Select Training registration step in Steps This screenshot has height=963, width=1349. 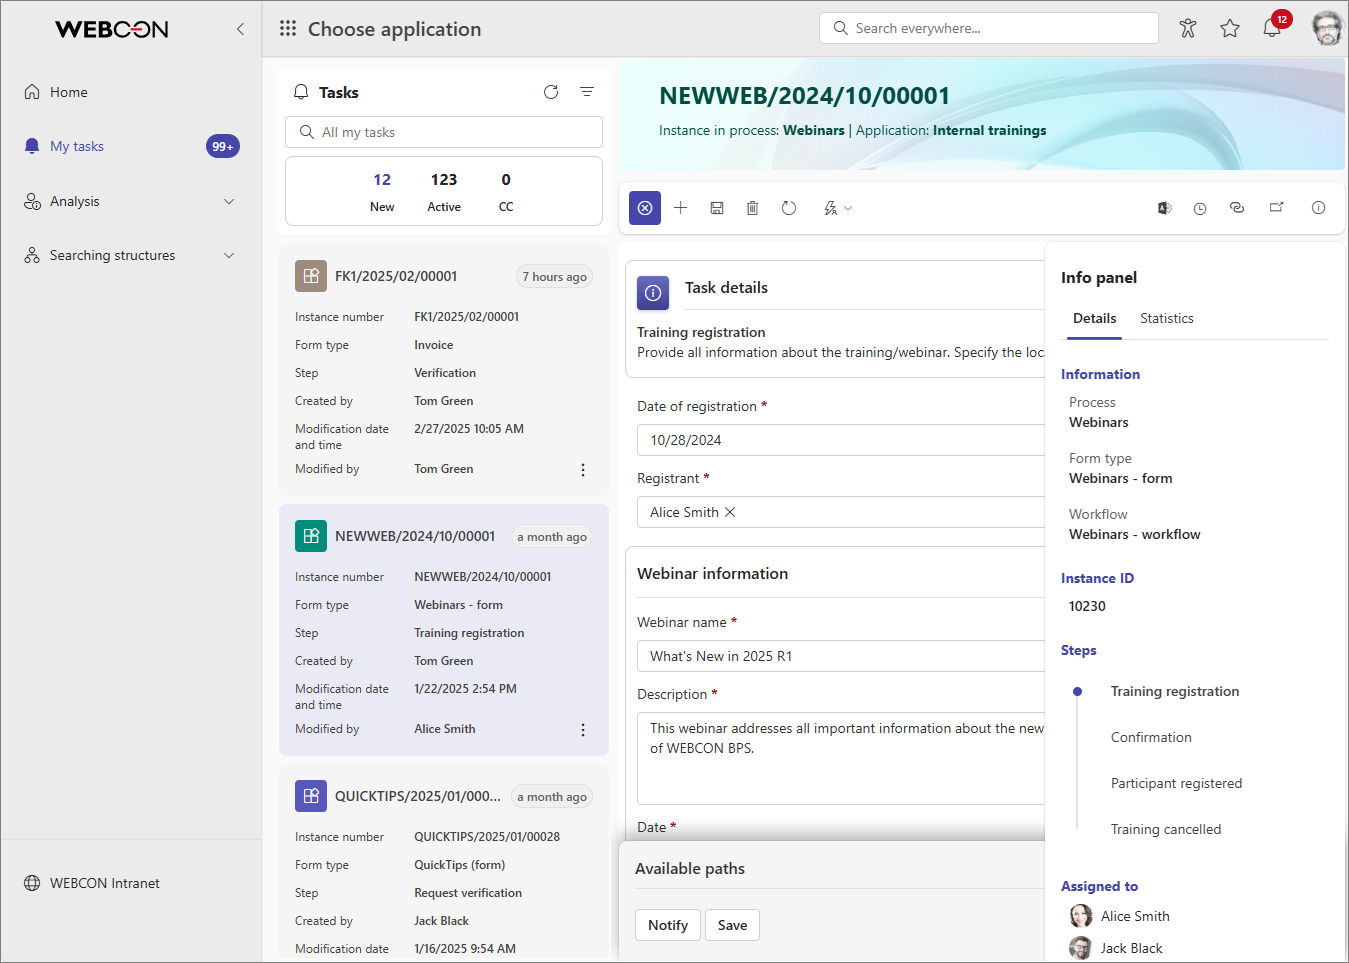click(1174, 691)
